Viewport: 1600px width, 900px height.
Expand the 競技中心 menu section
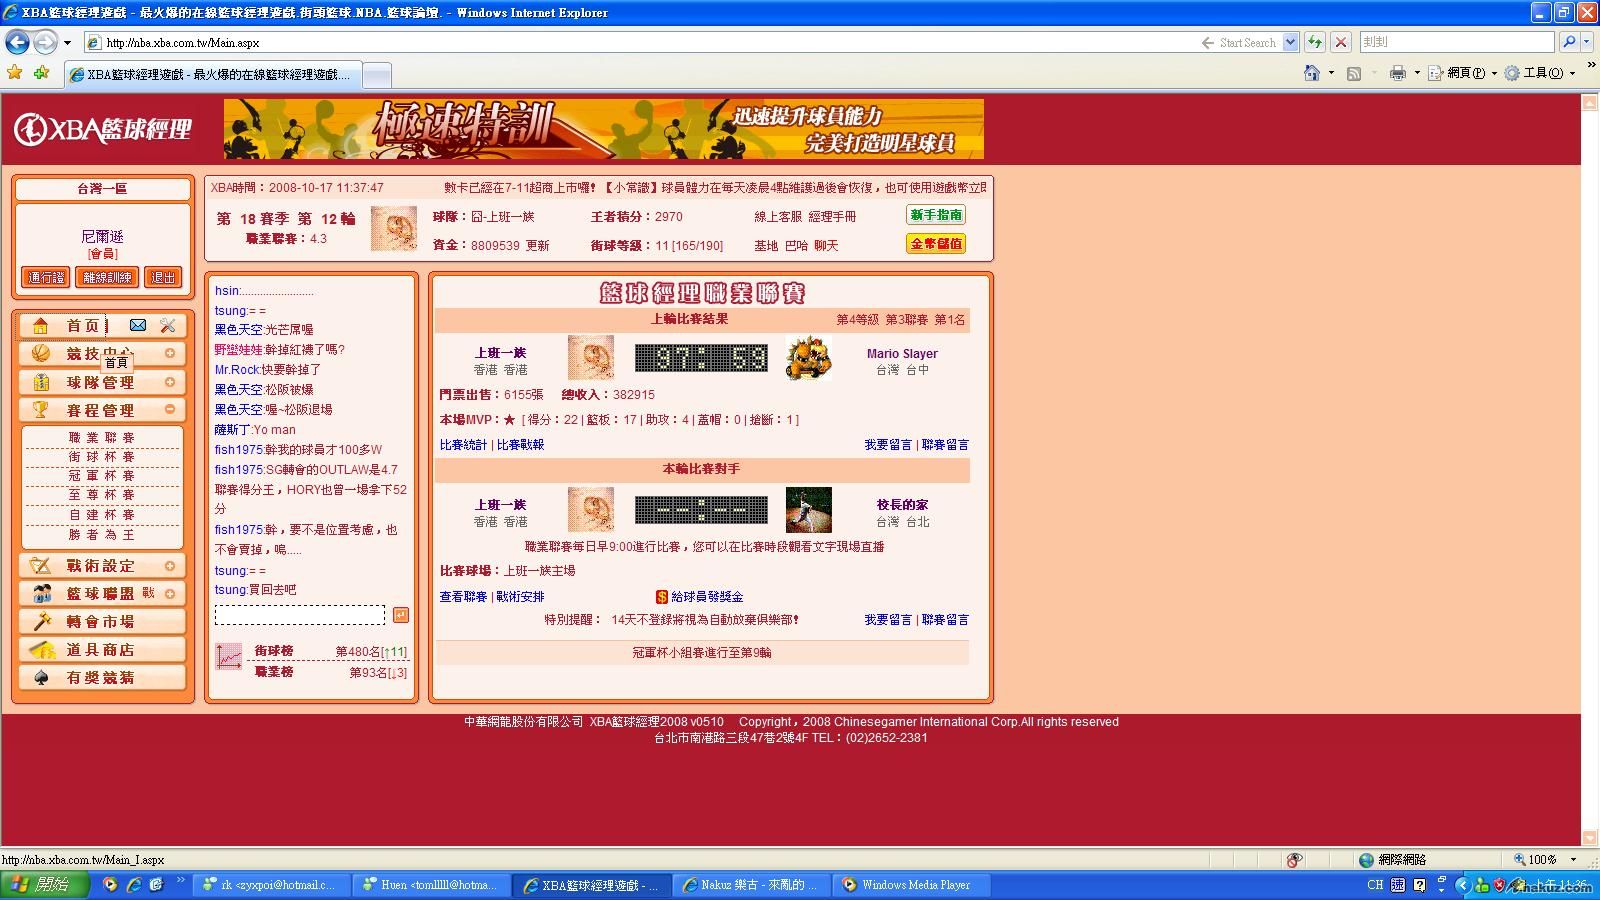click(x=170, y=353)
